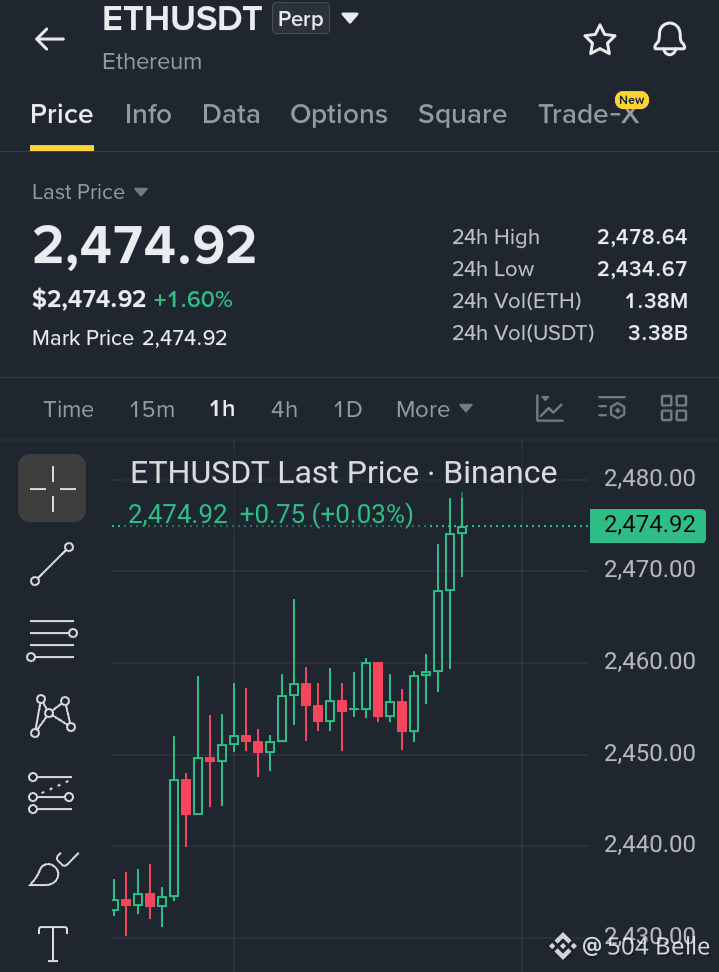Image resolution: width=719 pixels, height=972 pixels.
Task: Tap the 2,450.00 price axis label
Action: 650,753
